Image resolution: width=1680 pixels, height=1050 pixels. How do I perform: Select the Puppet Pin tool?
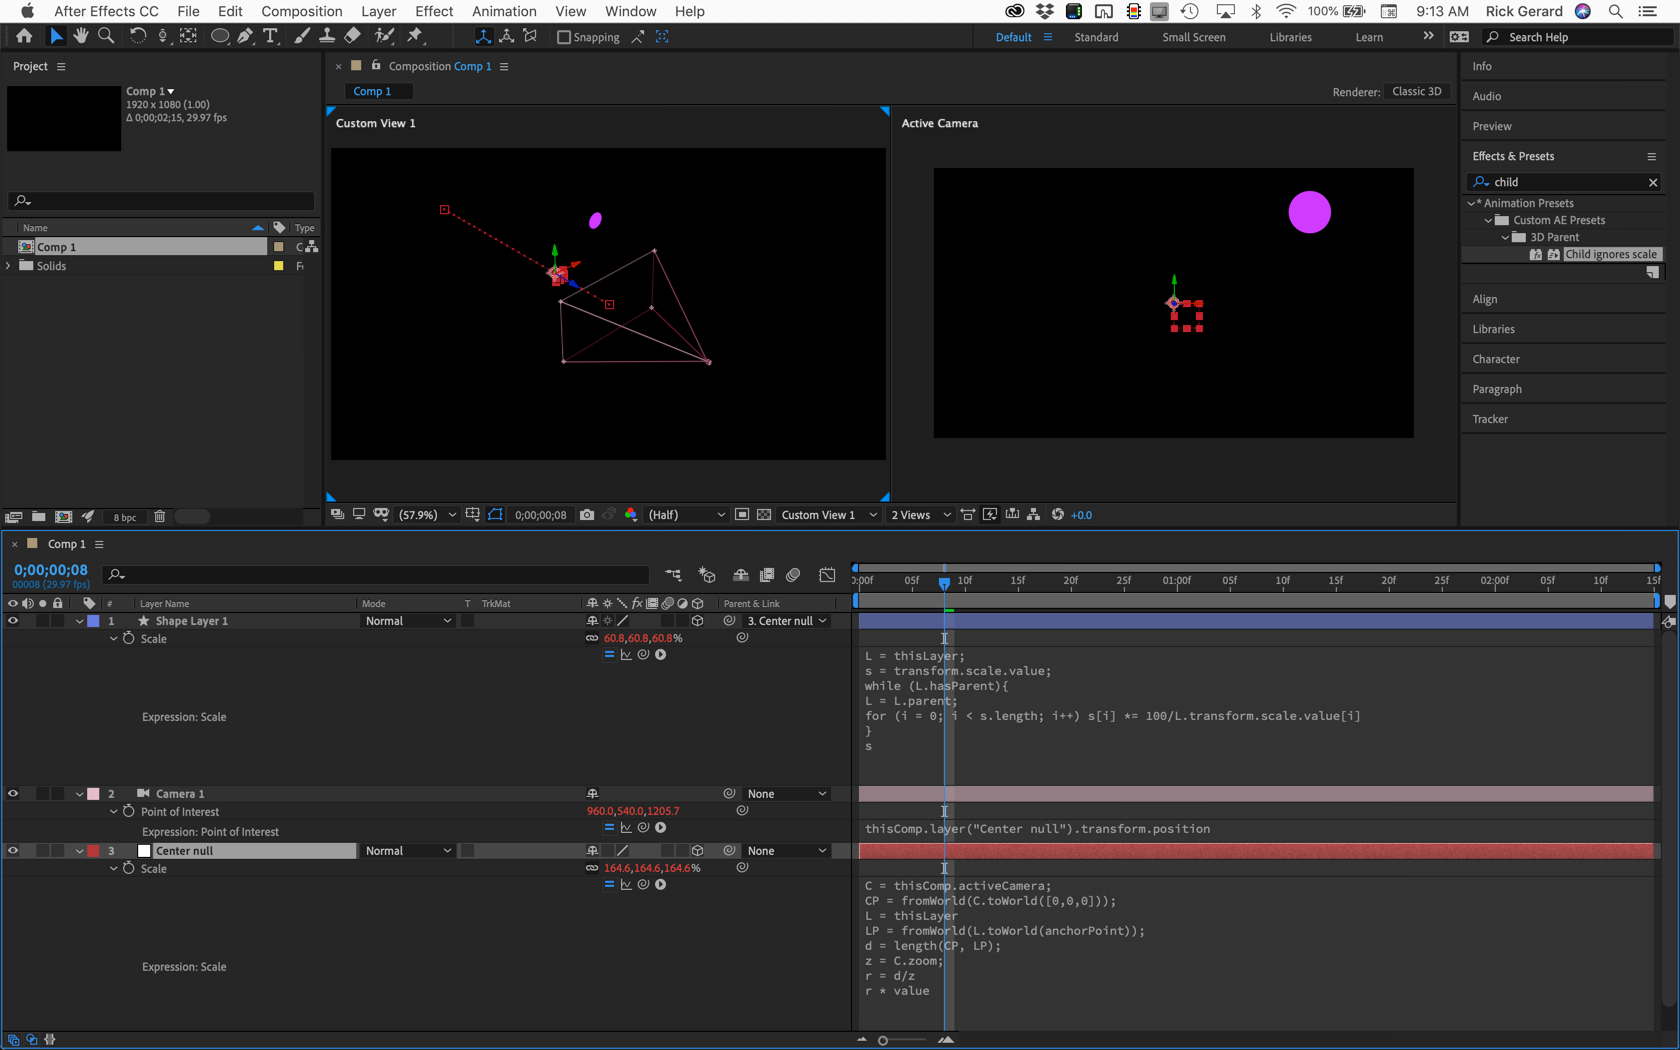click(415, 36)
